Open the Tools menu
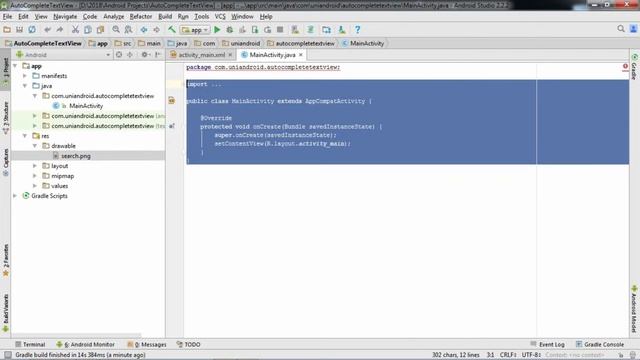The image size is (640, 360). click(202, 16)
